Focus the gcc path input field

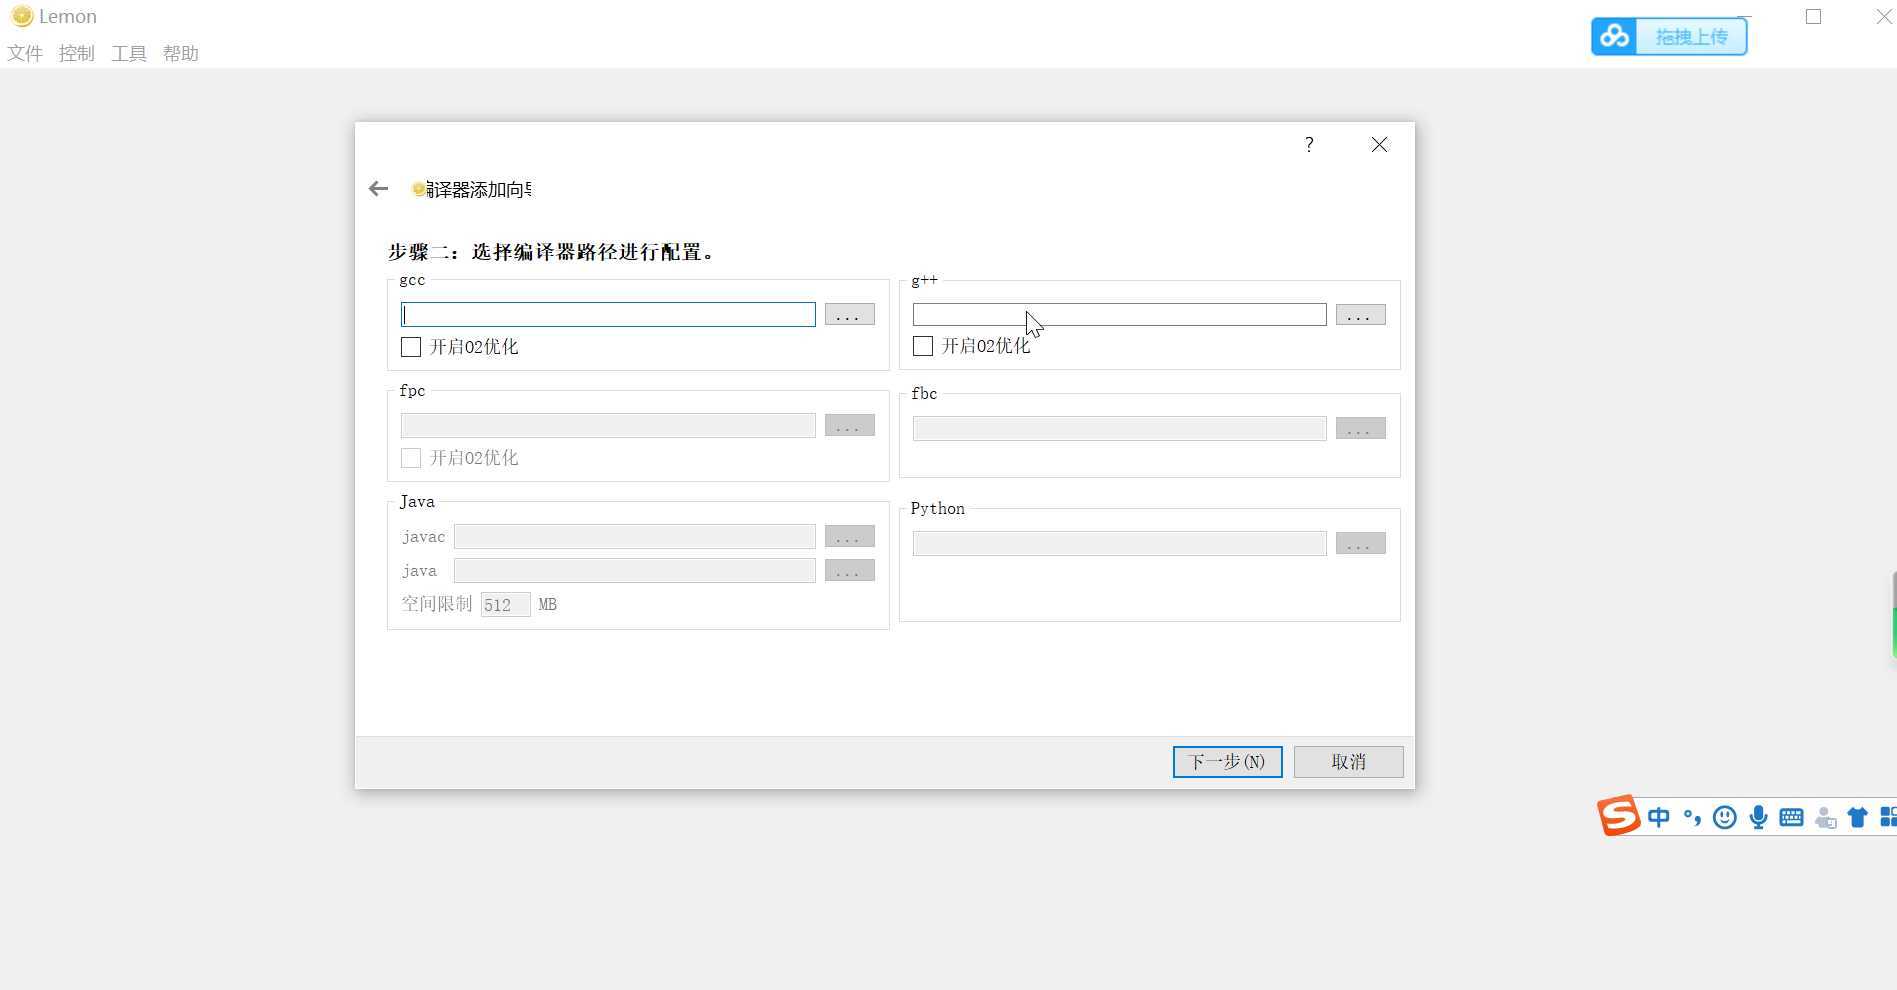click(608, 314)
